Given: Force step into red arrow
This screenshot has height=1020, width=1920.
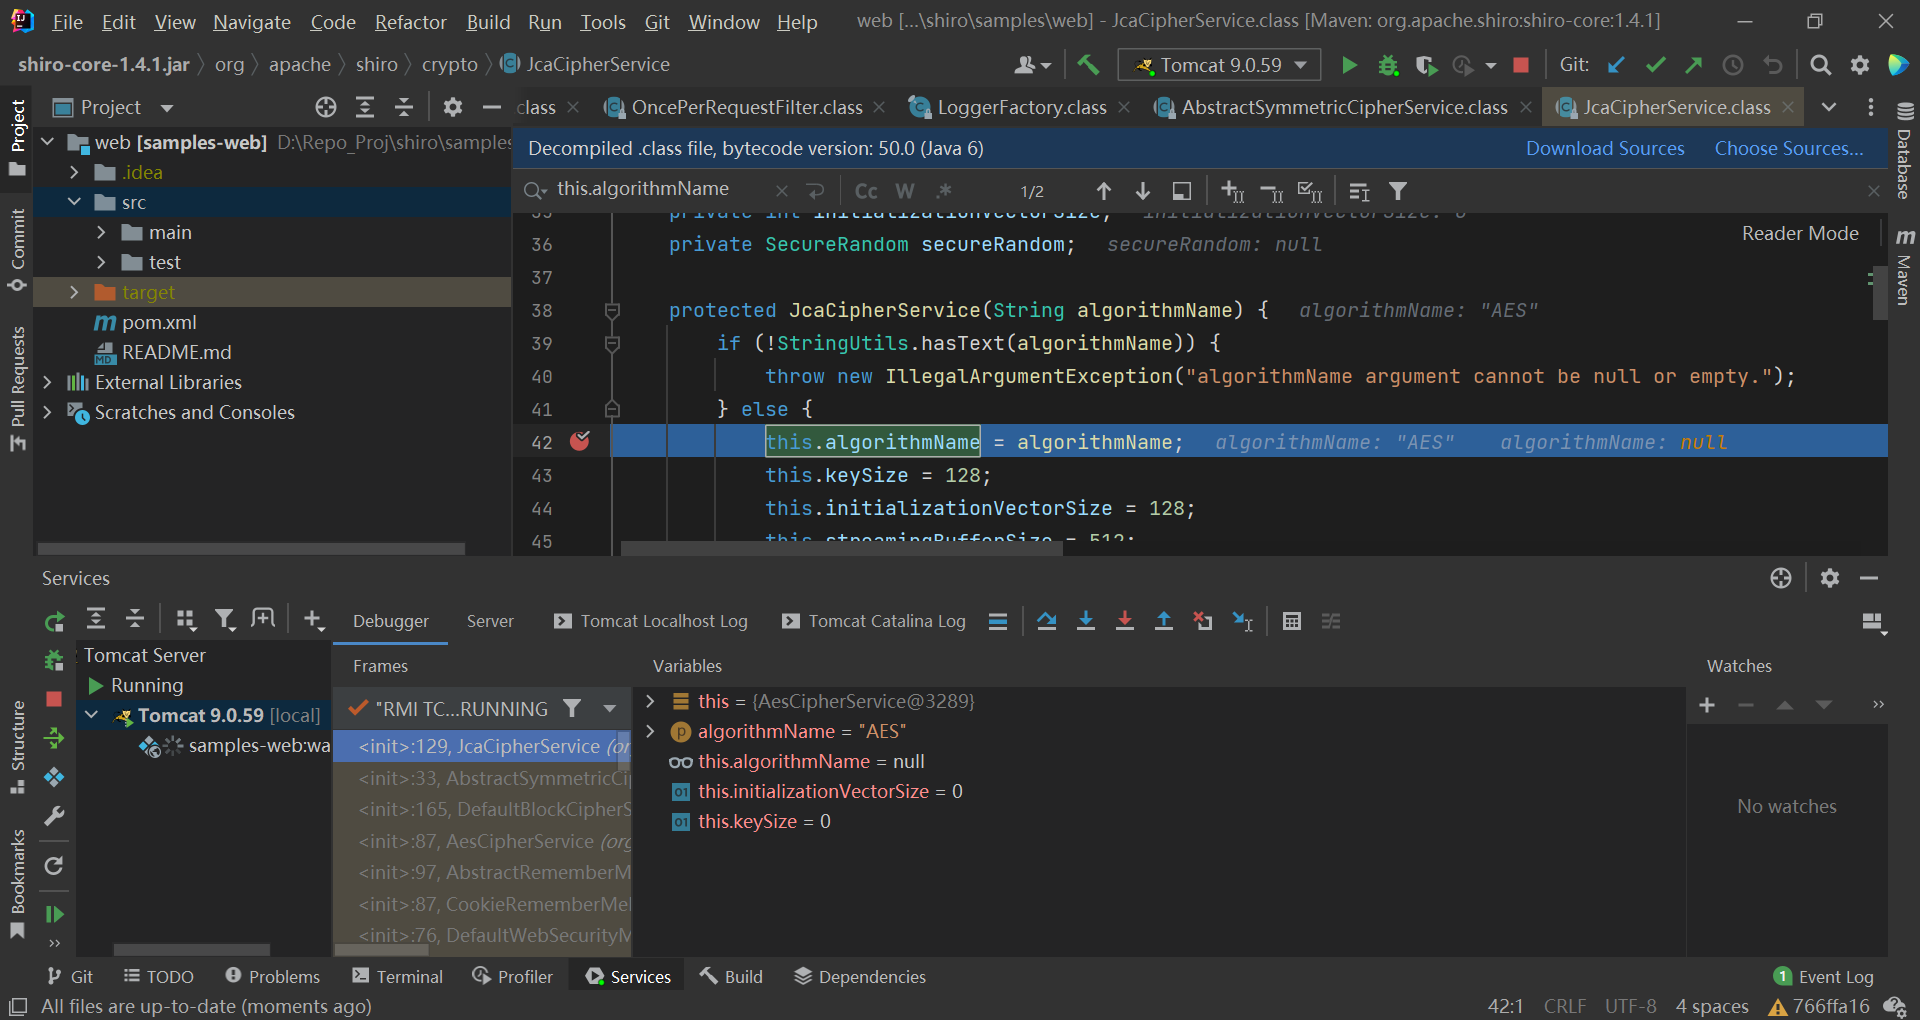Looking at the screenshot, I should (x=1125, y=621).
